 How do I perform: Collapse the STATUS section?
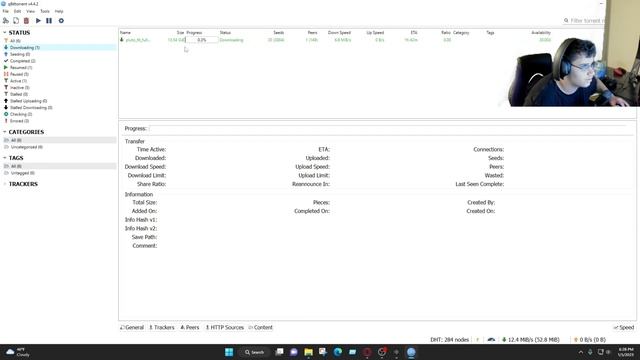pyautogui.click(x=4, y=32)
